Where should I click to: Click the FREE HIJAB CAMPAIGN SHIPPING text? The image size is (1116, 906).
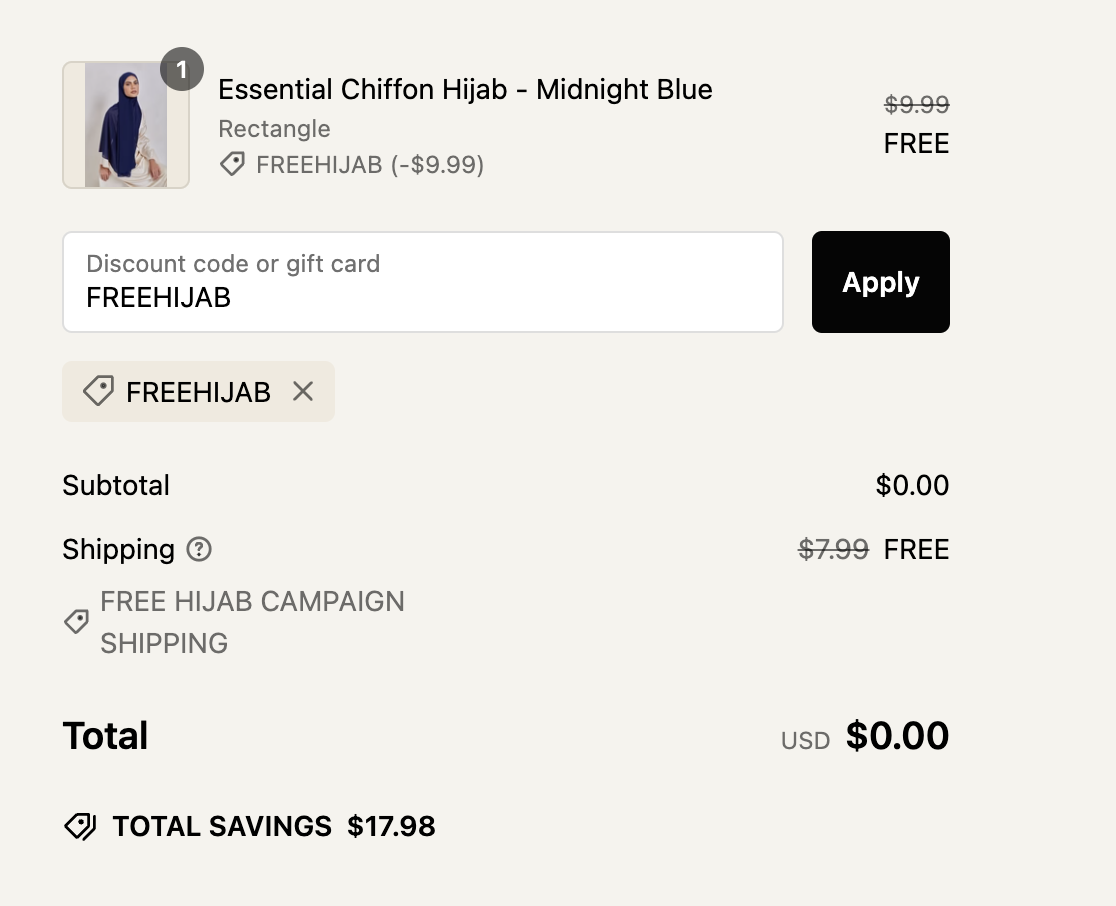click(x=252, y=621)
